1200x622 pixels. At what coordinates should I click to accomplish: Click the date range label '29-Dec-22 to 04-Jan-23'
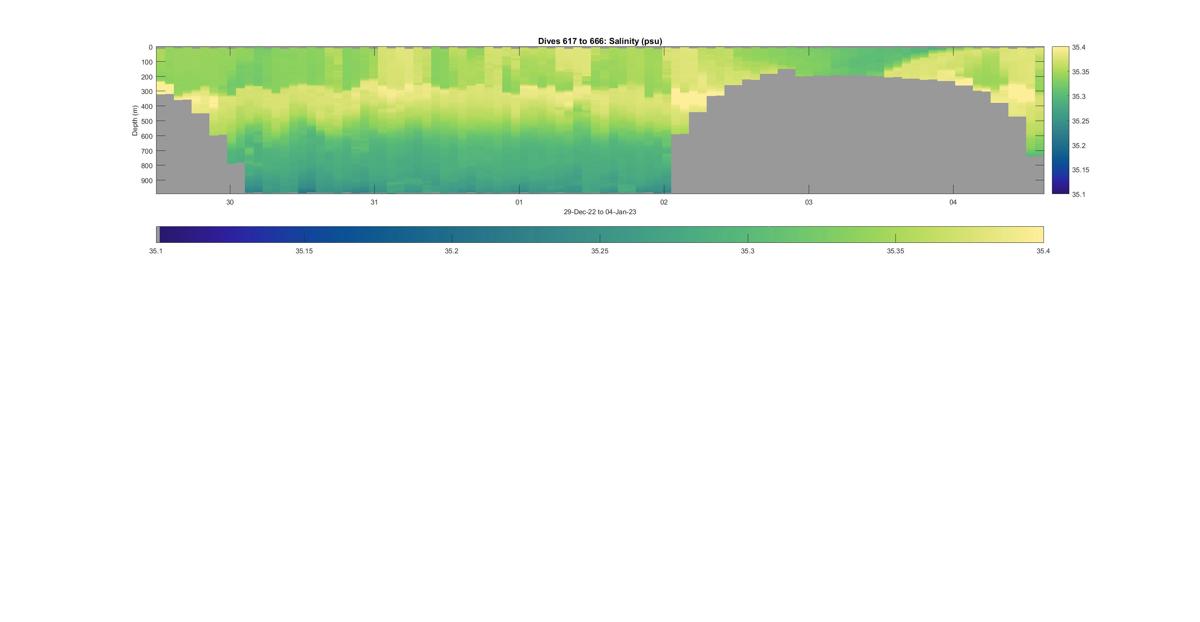pos(600,212)
